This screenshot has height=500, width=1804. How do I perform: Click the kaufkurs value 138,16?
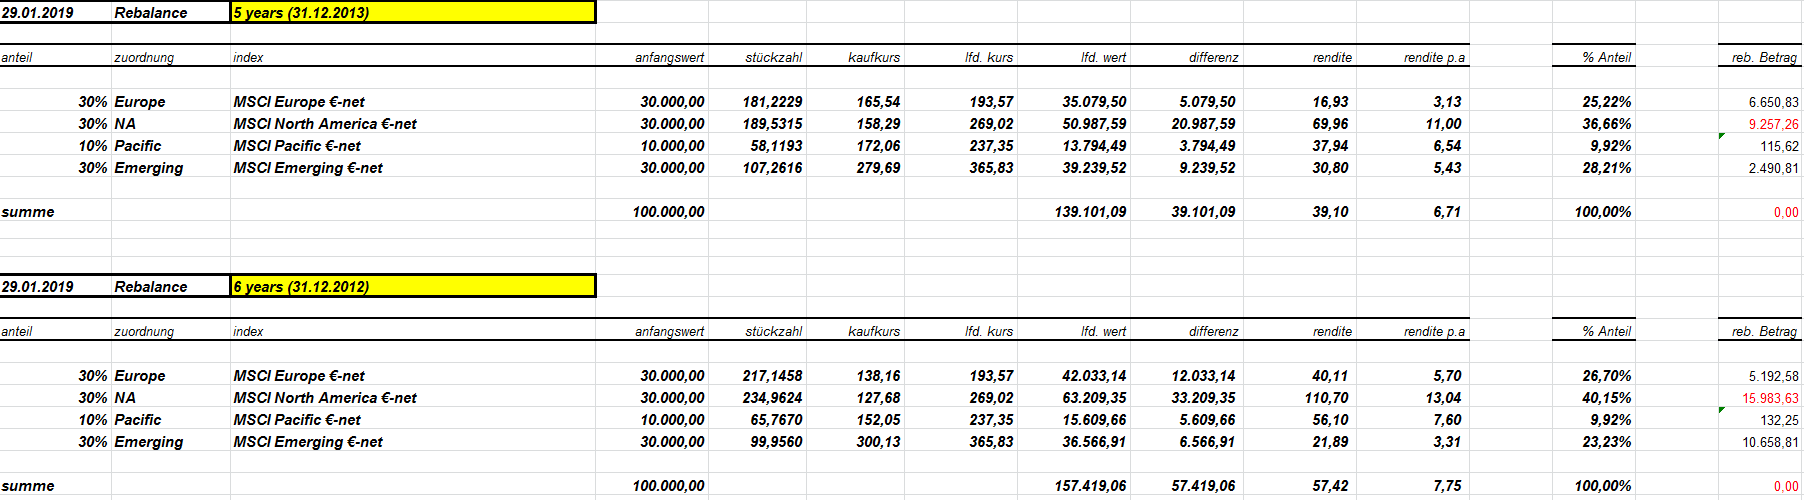(x=878, y=376)
